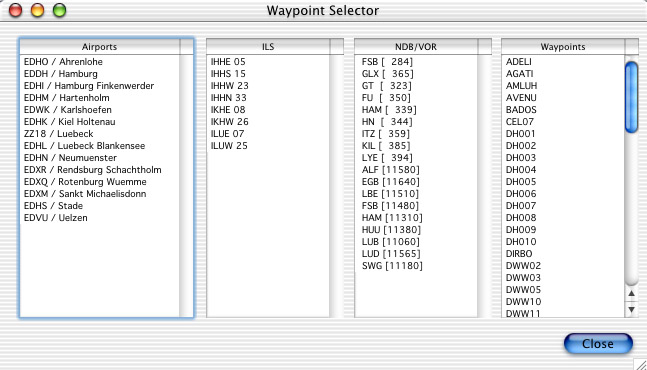Select ILS entry IHHW 23
This screenshot has height=370, width=647.
coord(229,86)
